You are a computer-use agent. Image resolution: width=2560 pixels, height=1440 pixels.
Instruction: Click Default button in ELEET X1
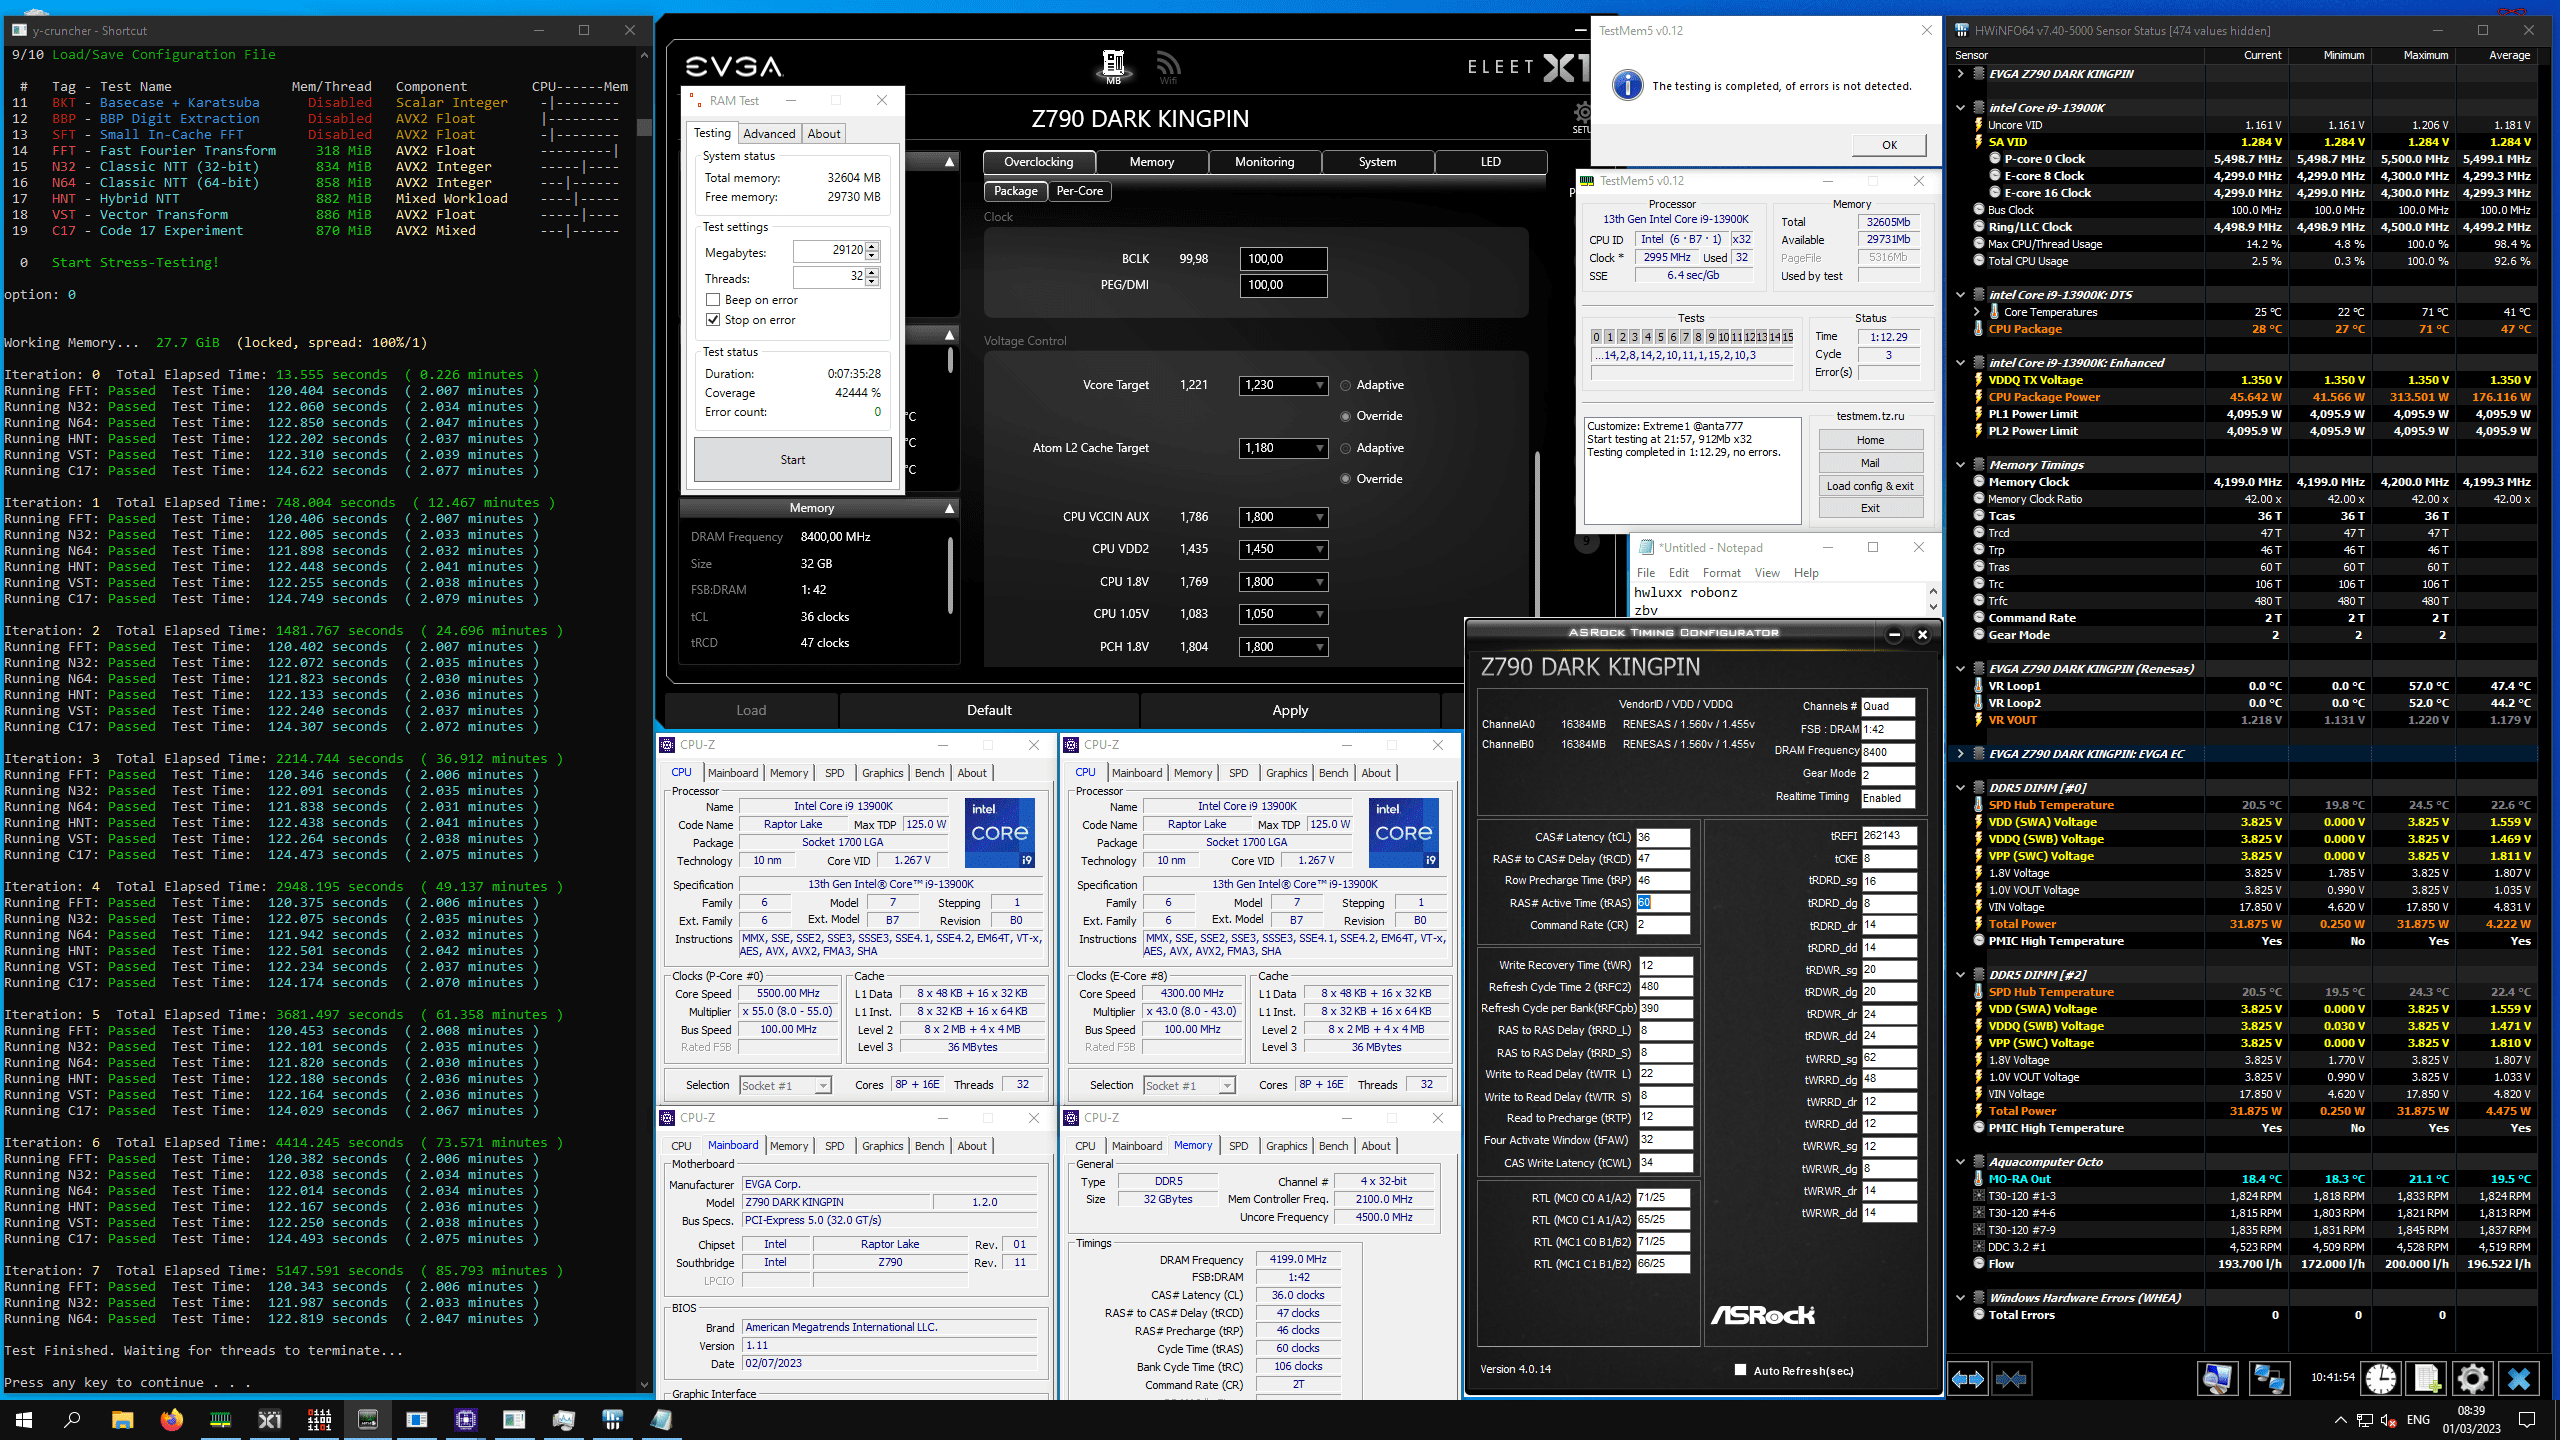[989, 710]
